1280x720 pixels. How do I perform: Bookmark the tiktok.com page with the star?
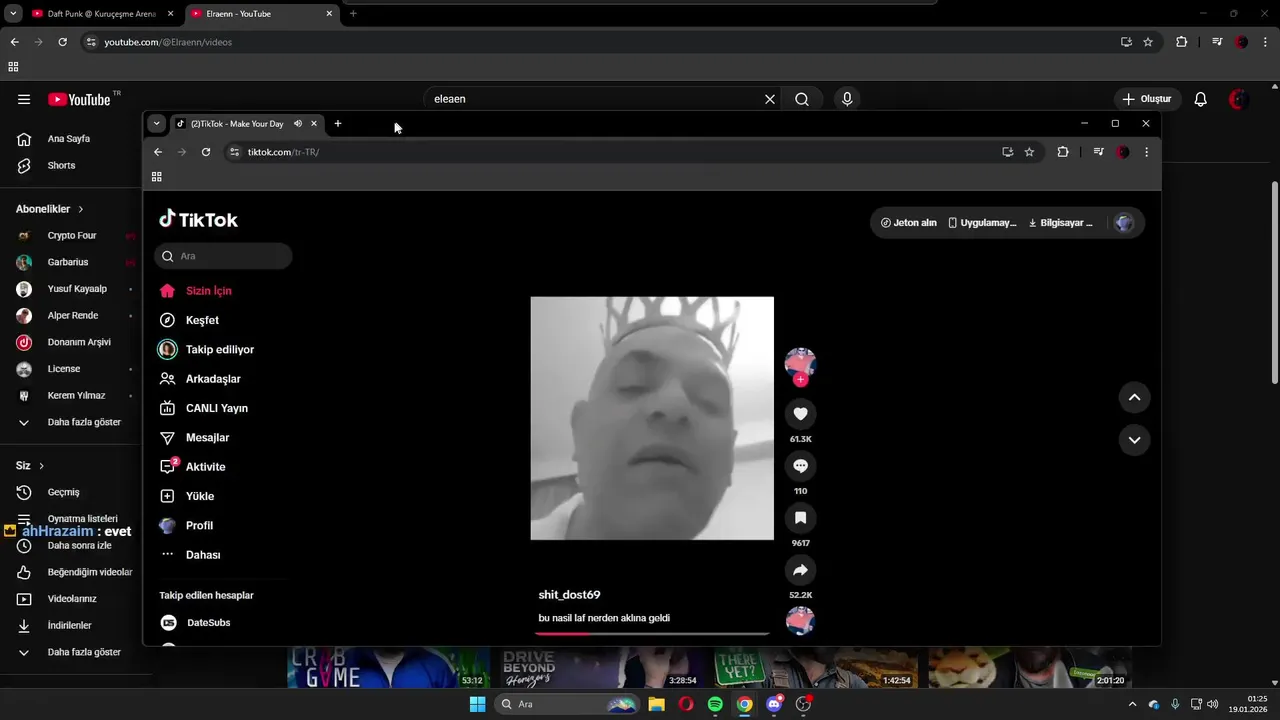coord(1029,152)
